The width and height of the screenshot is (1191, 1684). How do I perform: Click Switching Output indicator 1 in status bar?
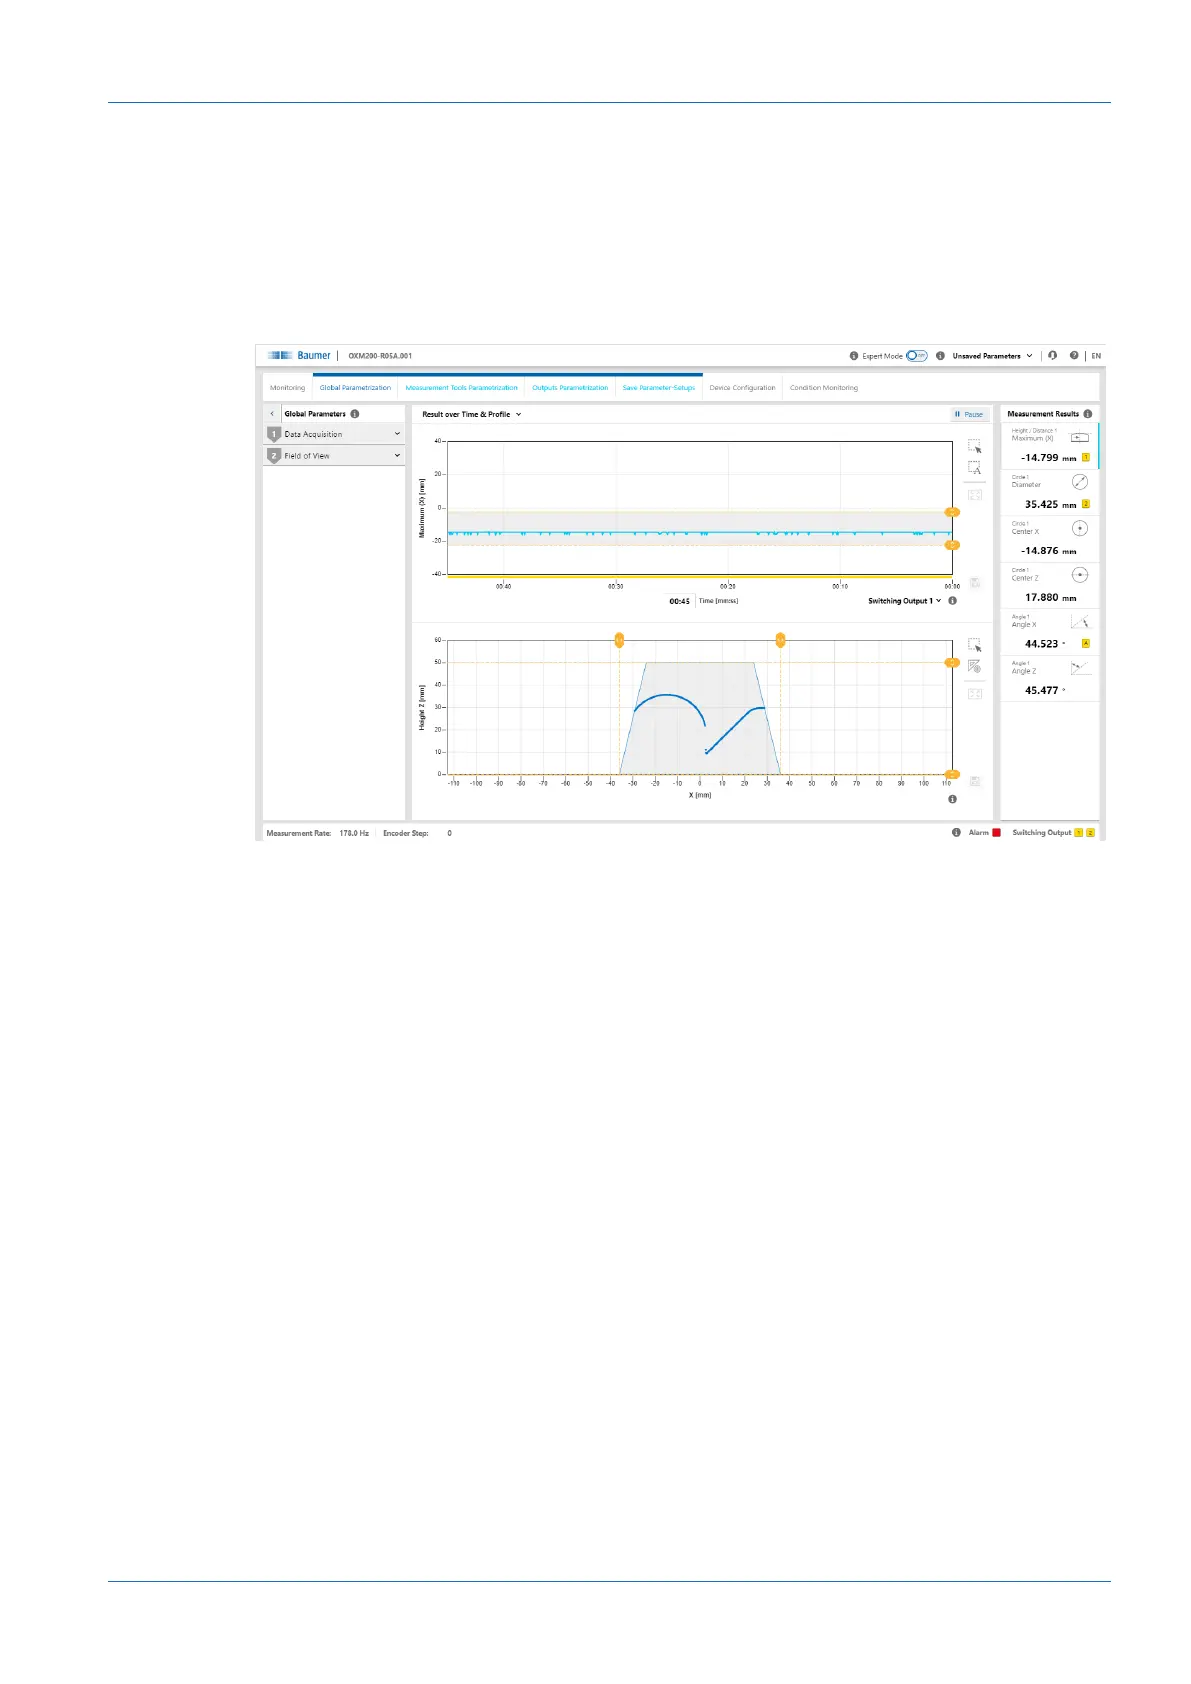pos(1079,832)
